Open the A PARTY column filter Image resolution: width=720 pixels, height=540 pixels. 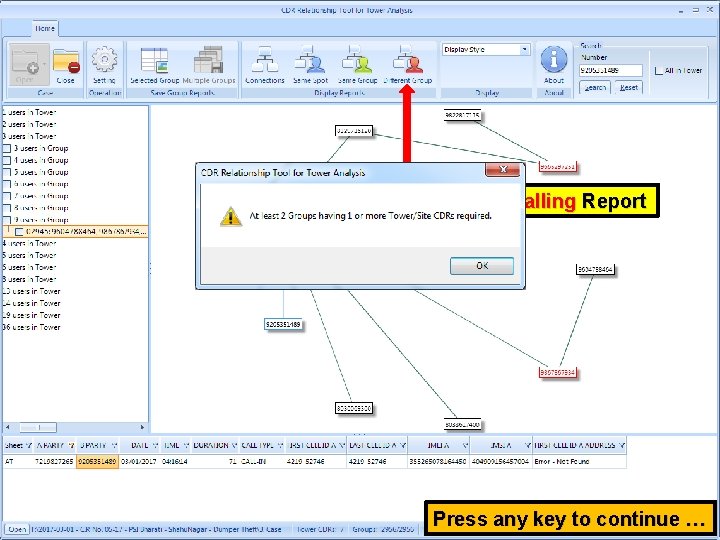[71, 445]
